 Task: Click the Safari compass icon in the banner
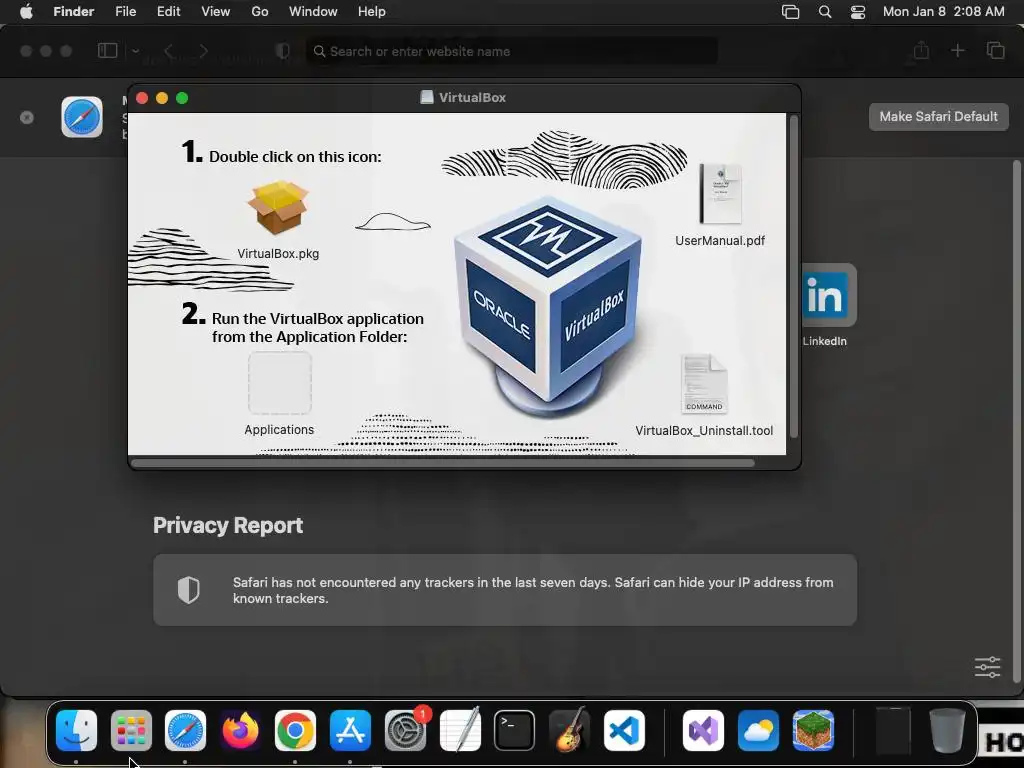[x=82, y=117]
